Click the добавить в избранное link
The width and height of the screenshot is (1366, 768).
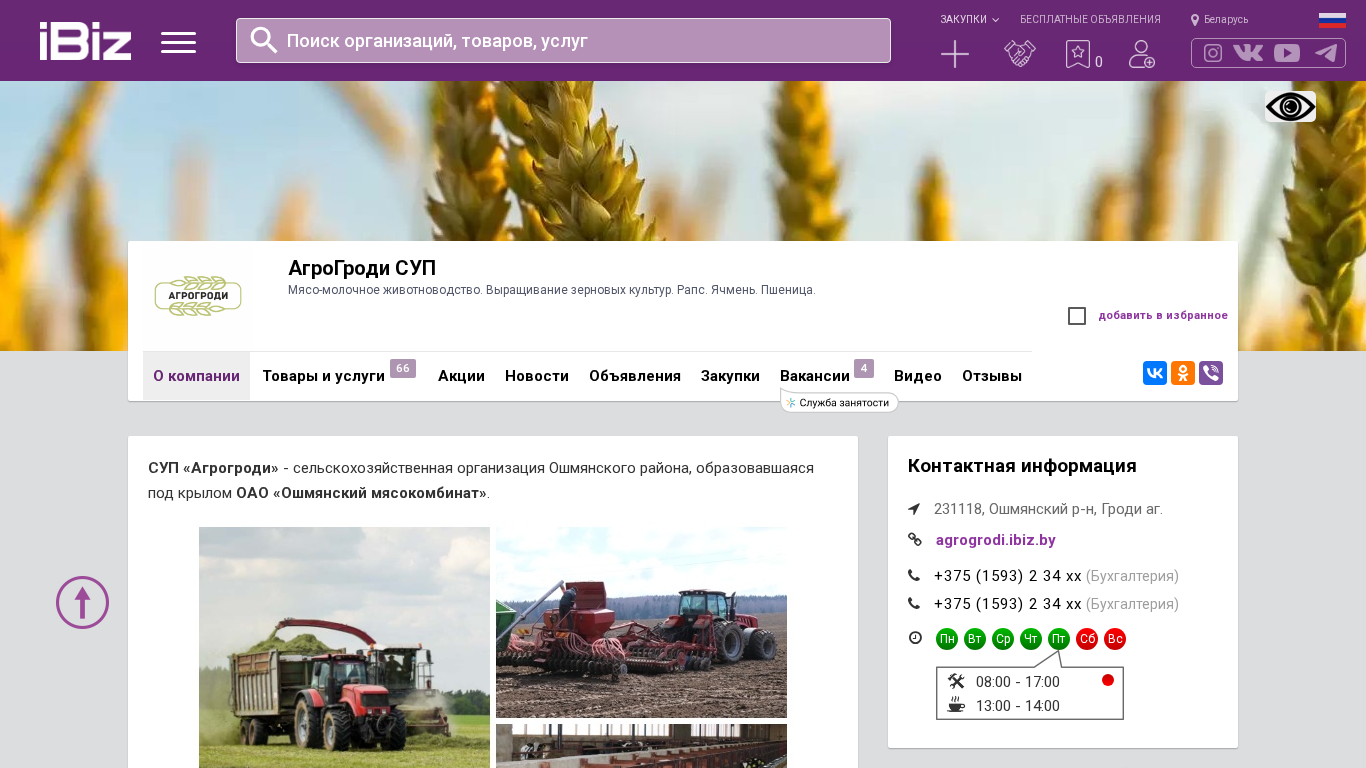(x=1163, y=316)
